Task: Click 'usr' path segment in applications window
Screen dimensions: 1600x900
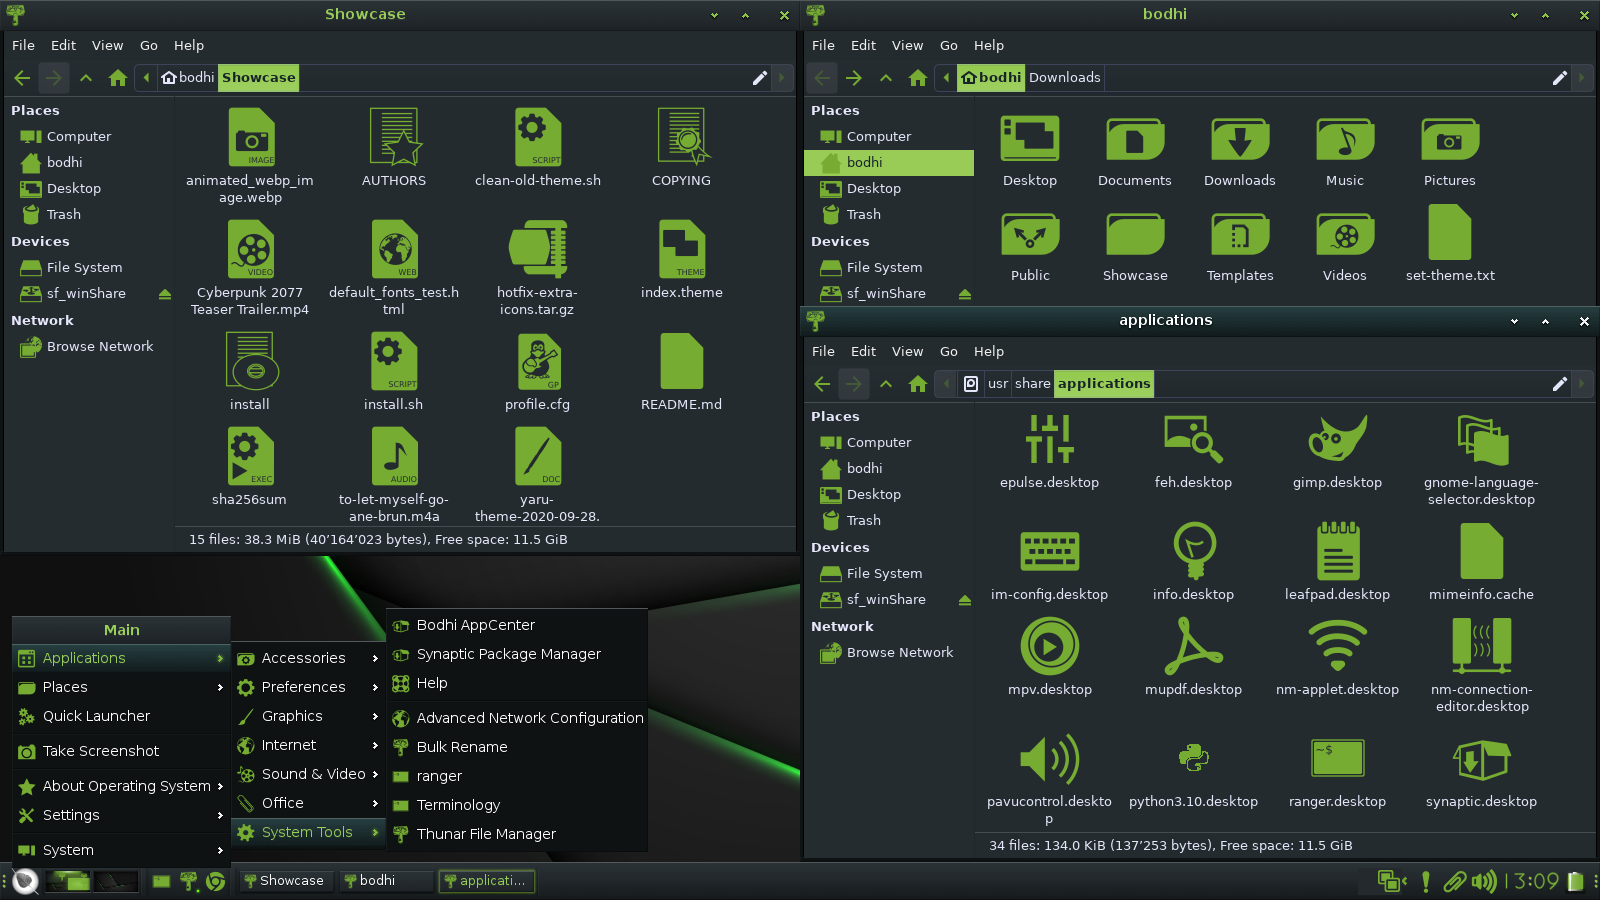Action: tap(998, 384)
